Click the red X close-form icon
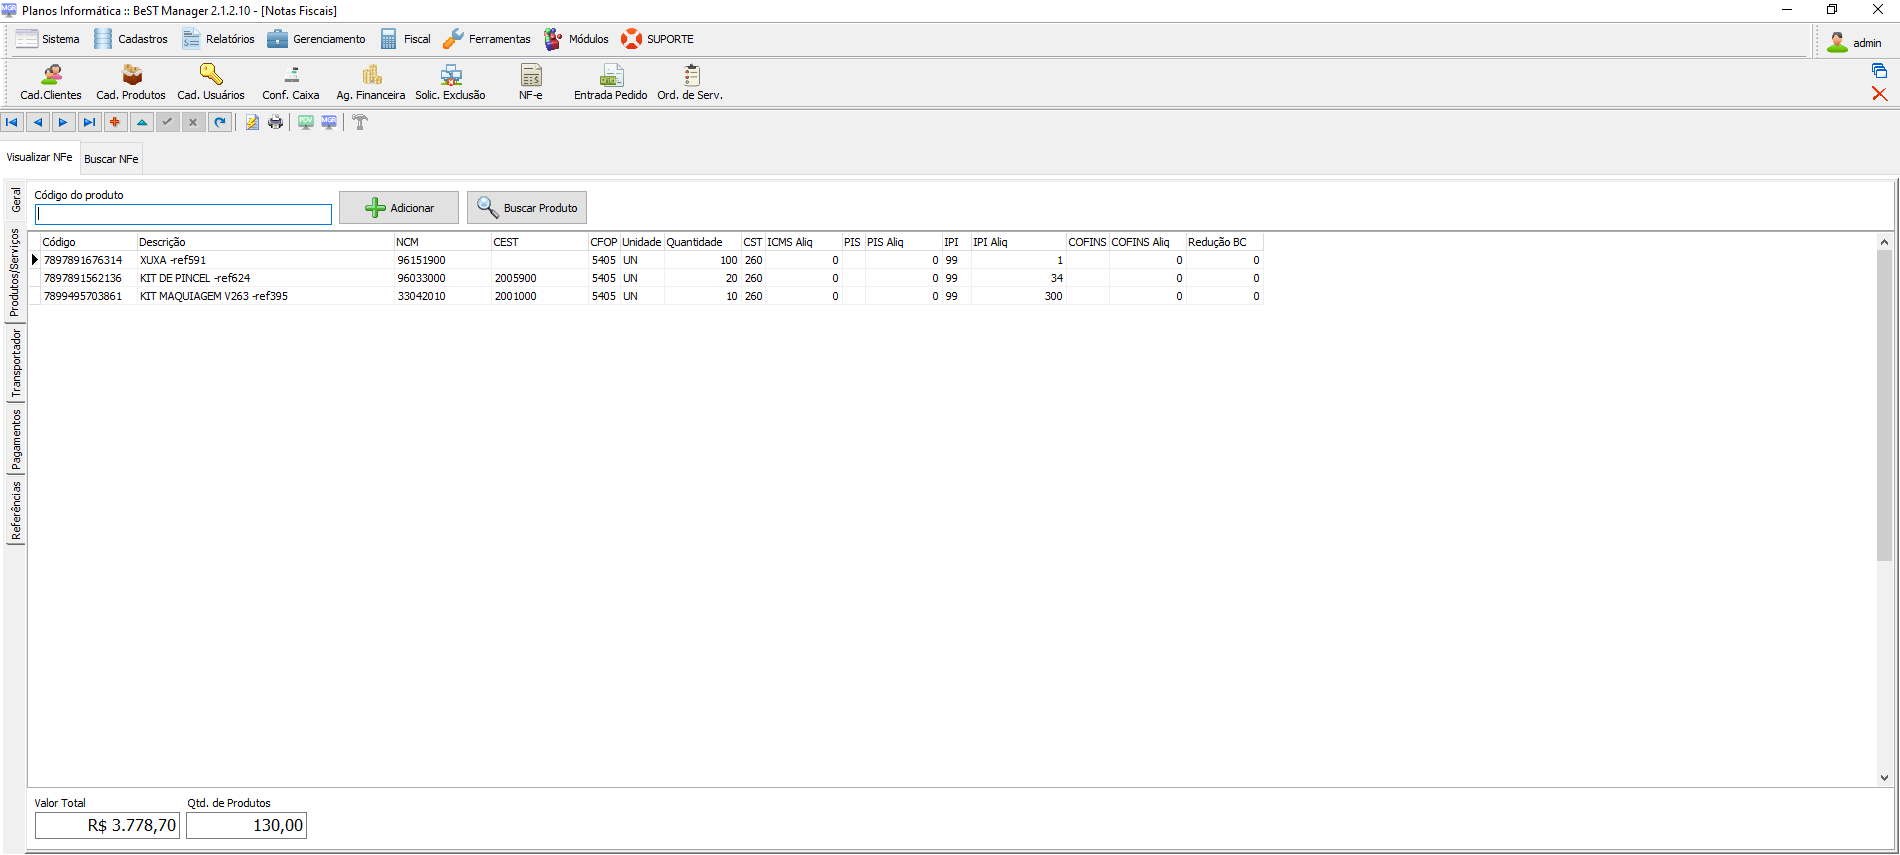 (x=1879, y=94)
